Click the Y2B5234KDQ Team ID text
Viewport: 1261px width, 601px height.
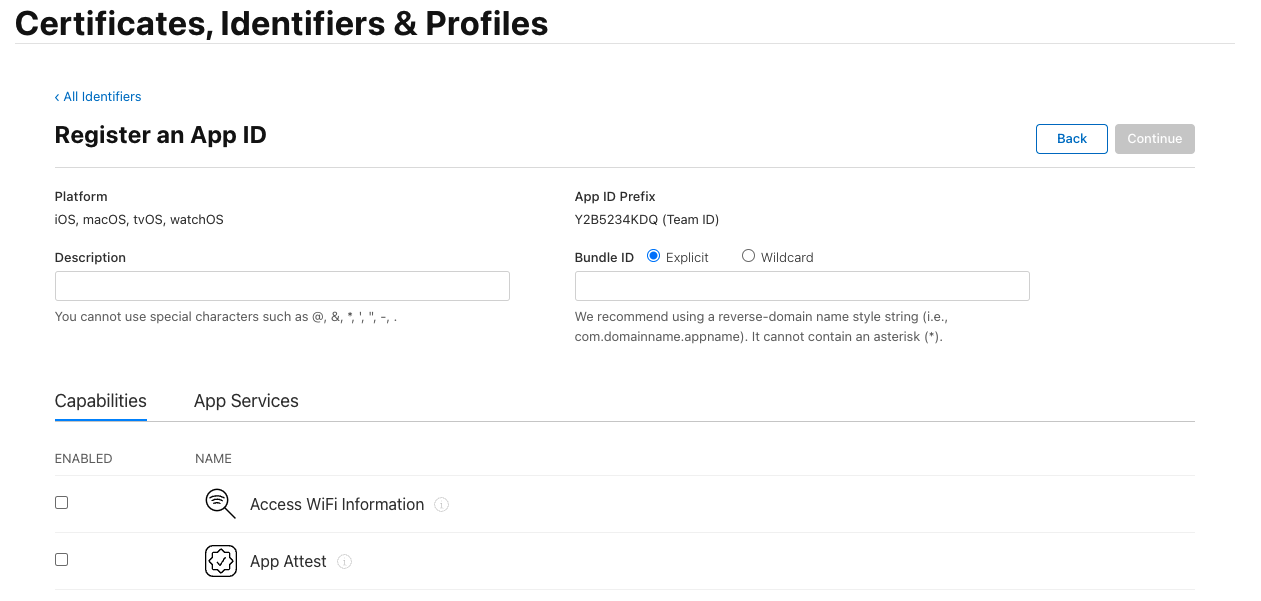[x=648, y=219]
